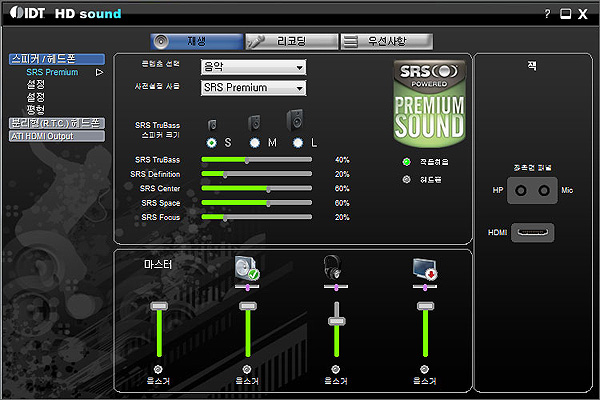Click the HP jack socket icon
The height and width of the screenshot is (400, 600).
520,190
